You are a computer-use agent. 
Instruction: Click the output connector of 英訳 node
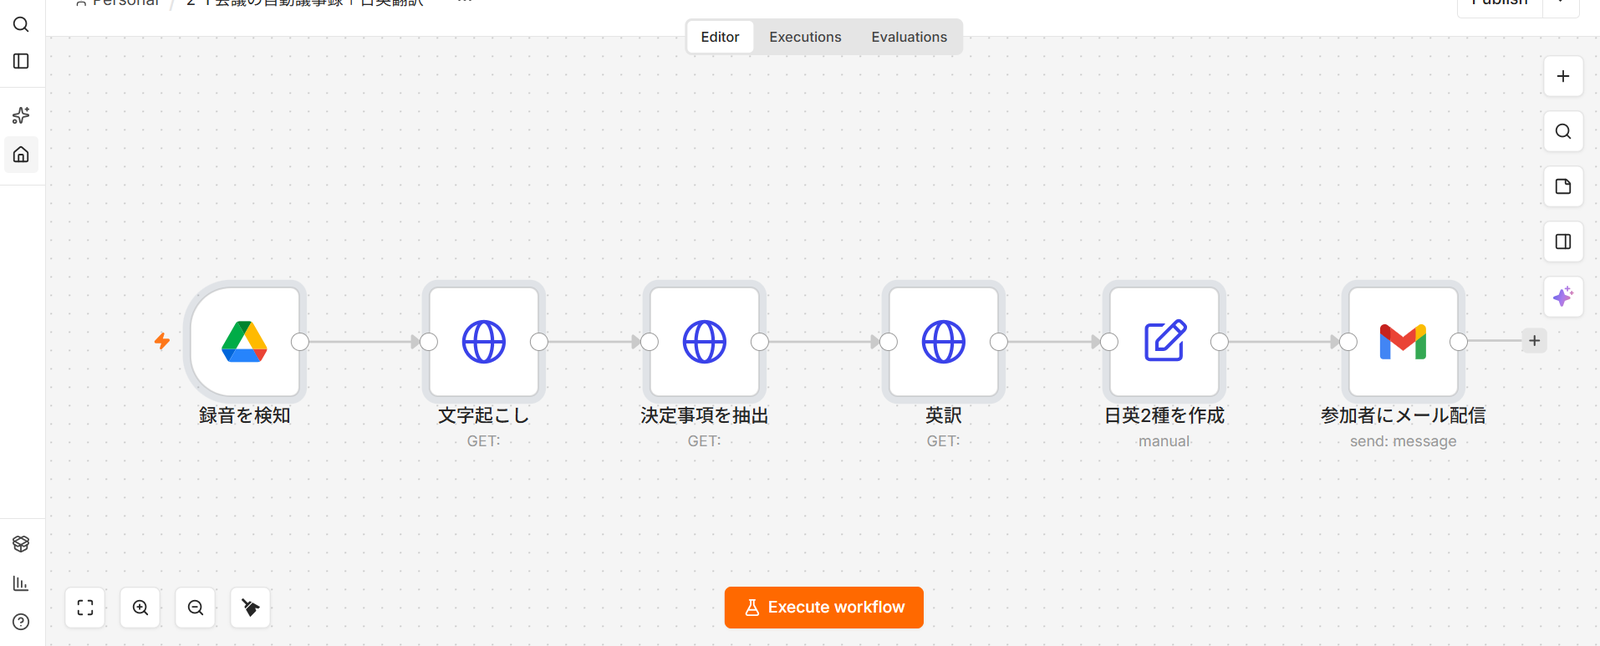tap(999, 342)
